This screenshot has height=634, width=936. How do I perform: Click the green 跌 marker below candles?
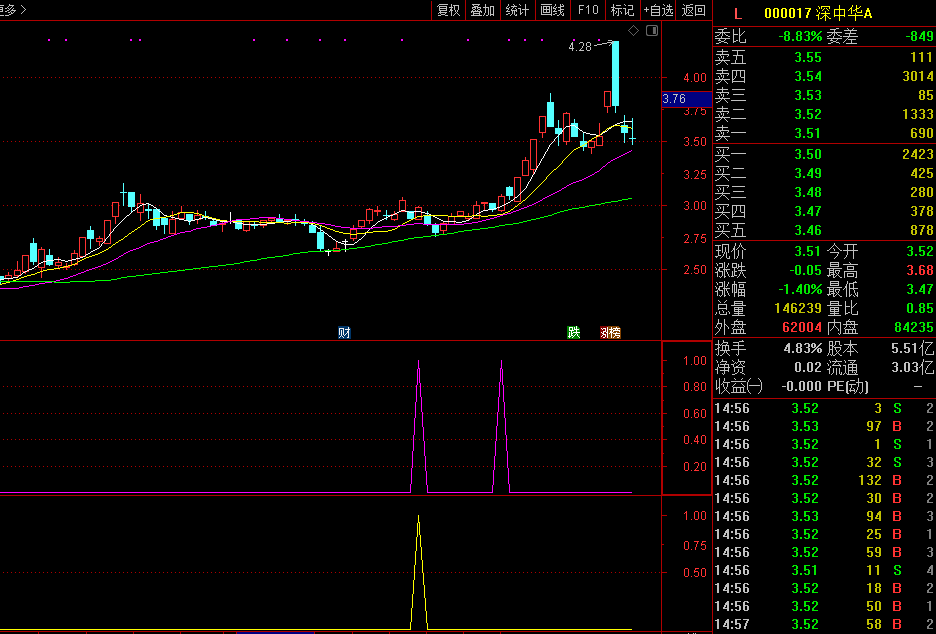tap(573, 333)
